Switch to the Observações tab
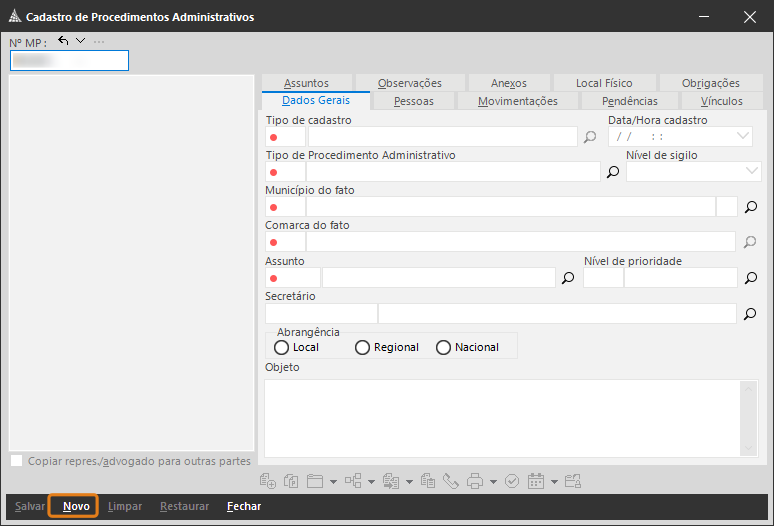Image resolution: width=774 pixels, height=526 pixels. tap(410, 83)
